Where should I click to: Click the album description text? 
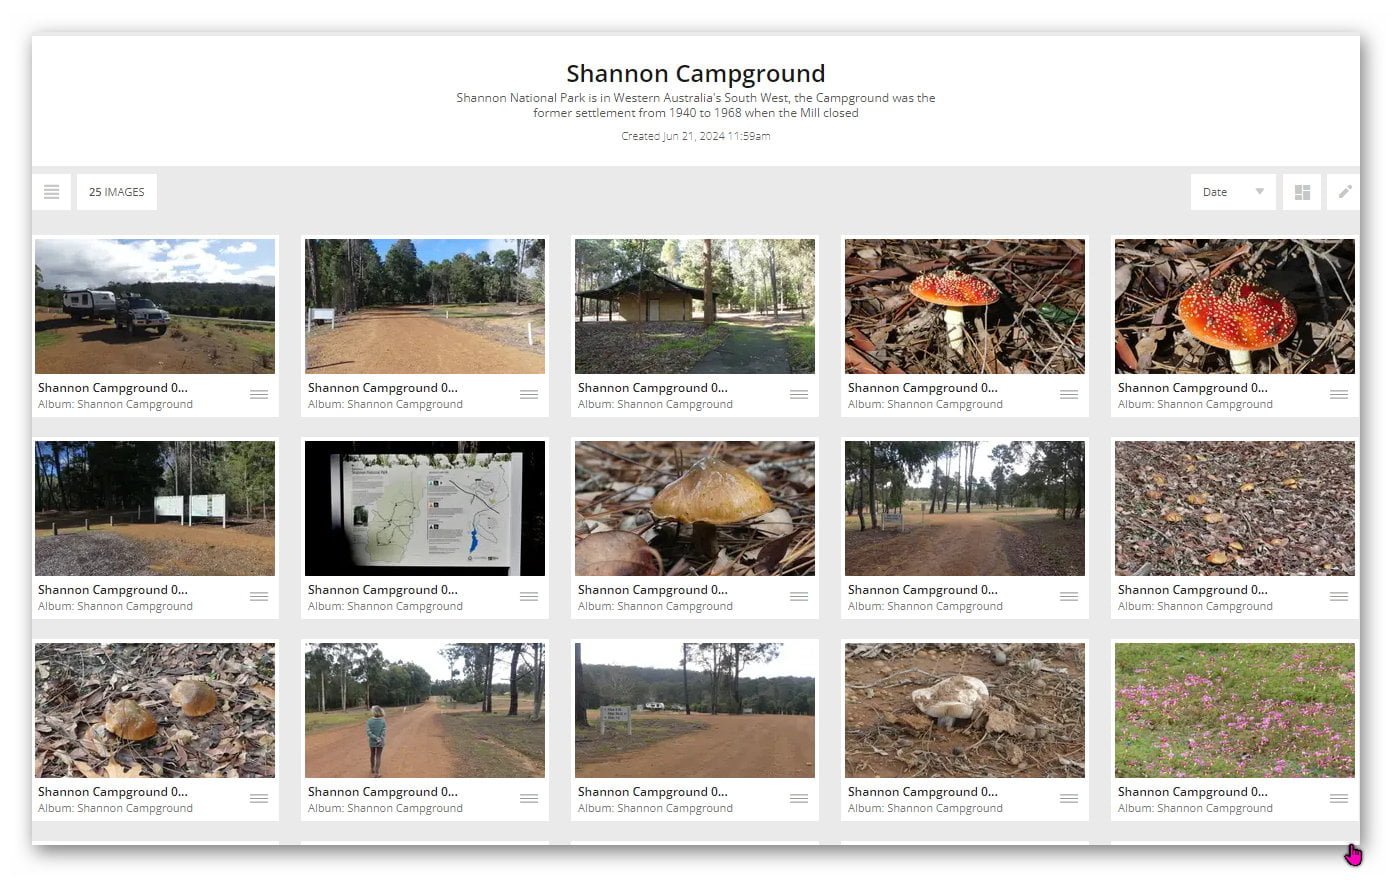pyautogui.click(x=695, y=105)
